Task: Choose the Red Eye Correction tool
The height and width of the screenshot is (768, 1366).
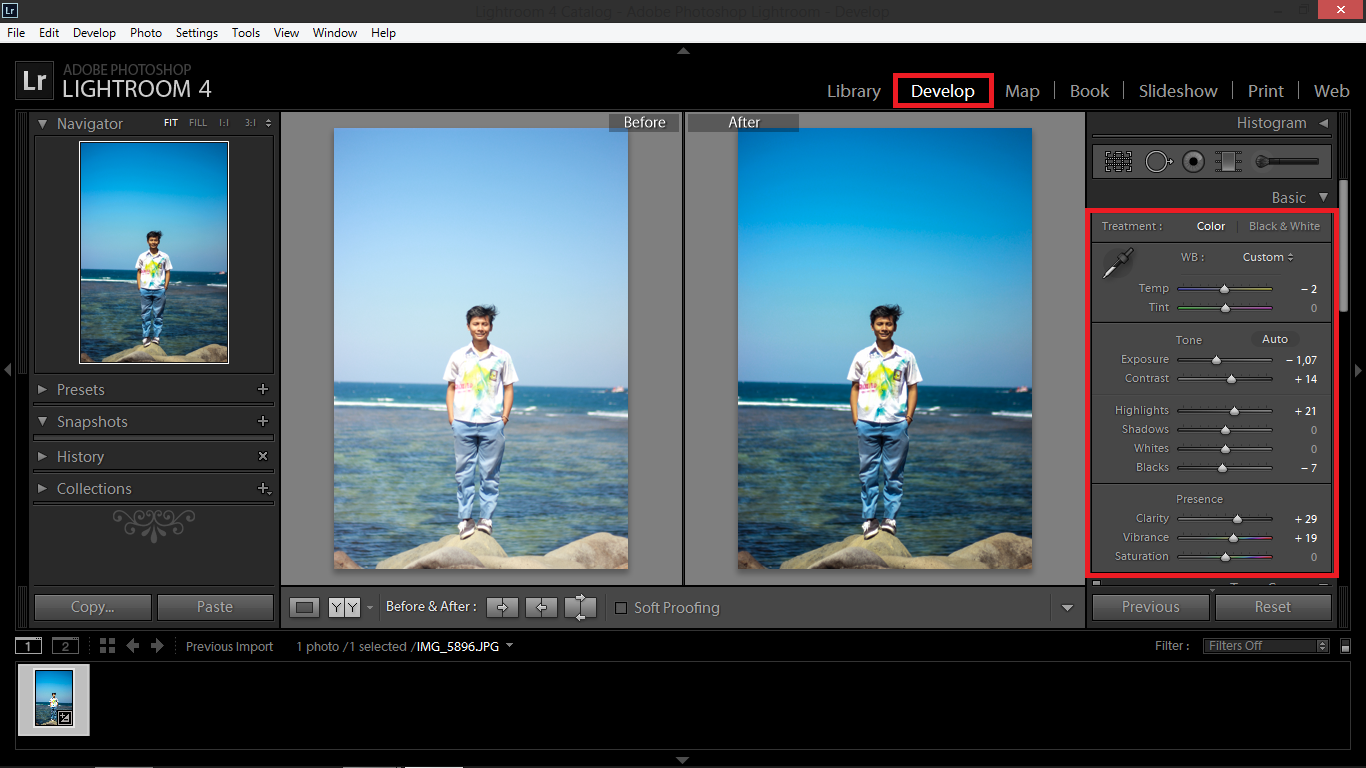Action: 1193,161
